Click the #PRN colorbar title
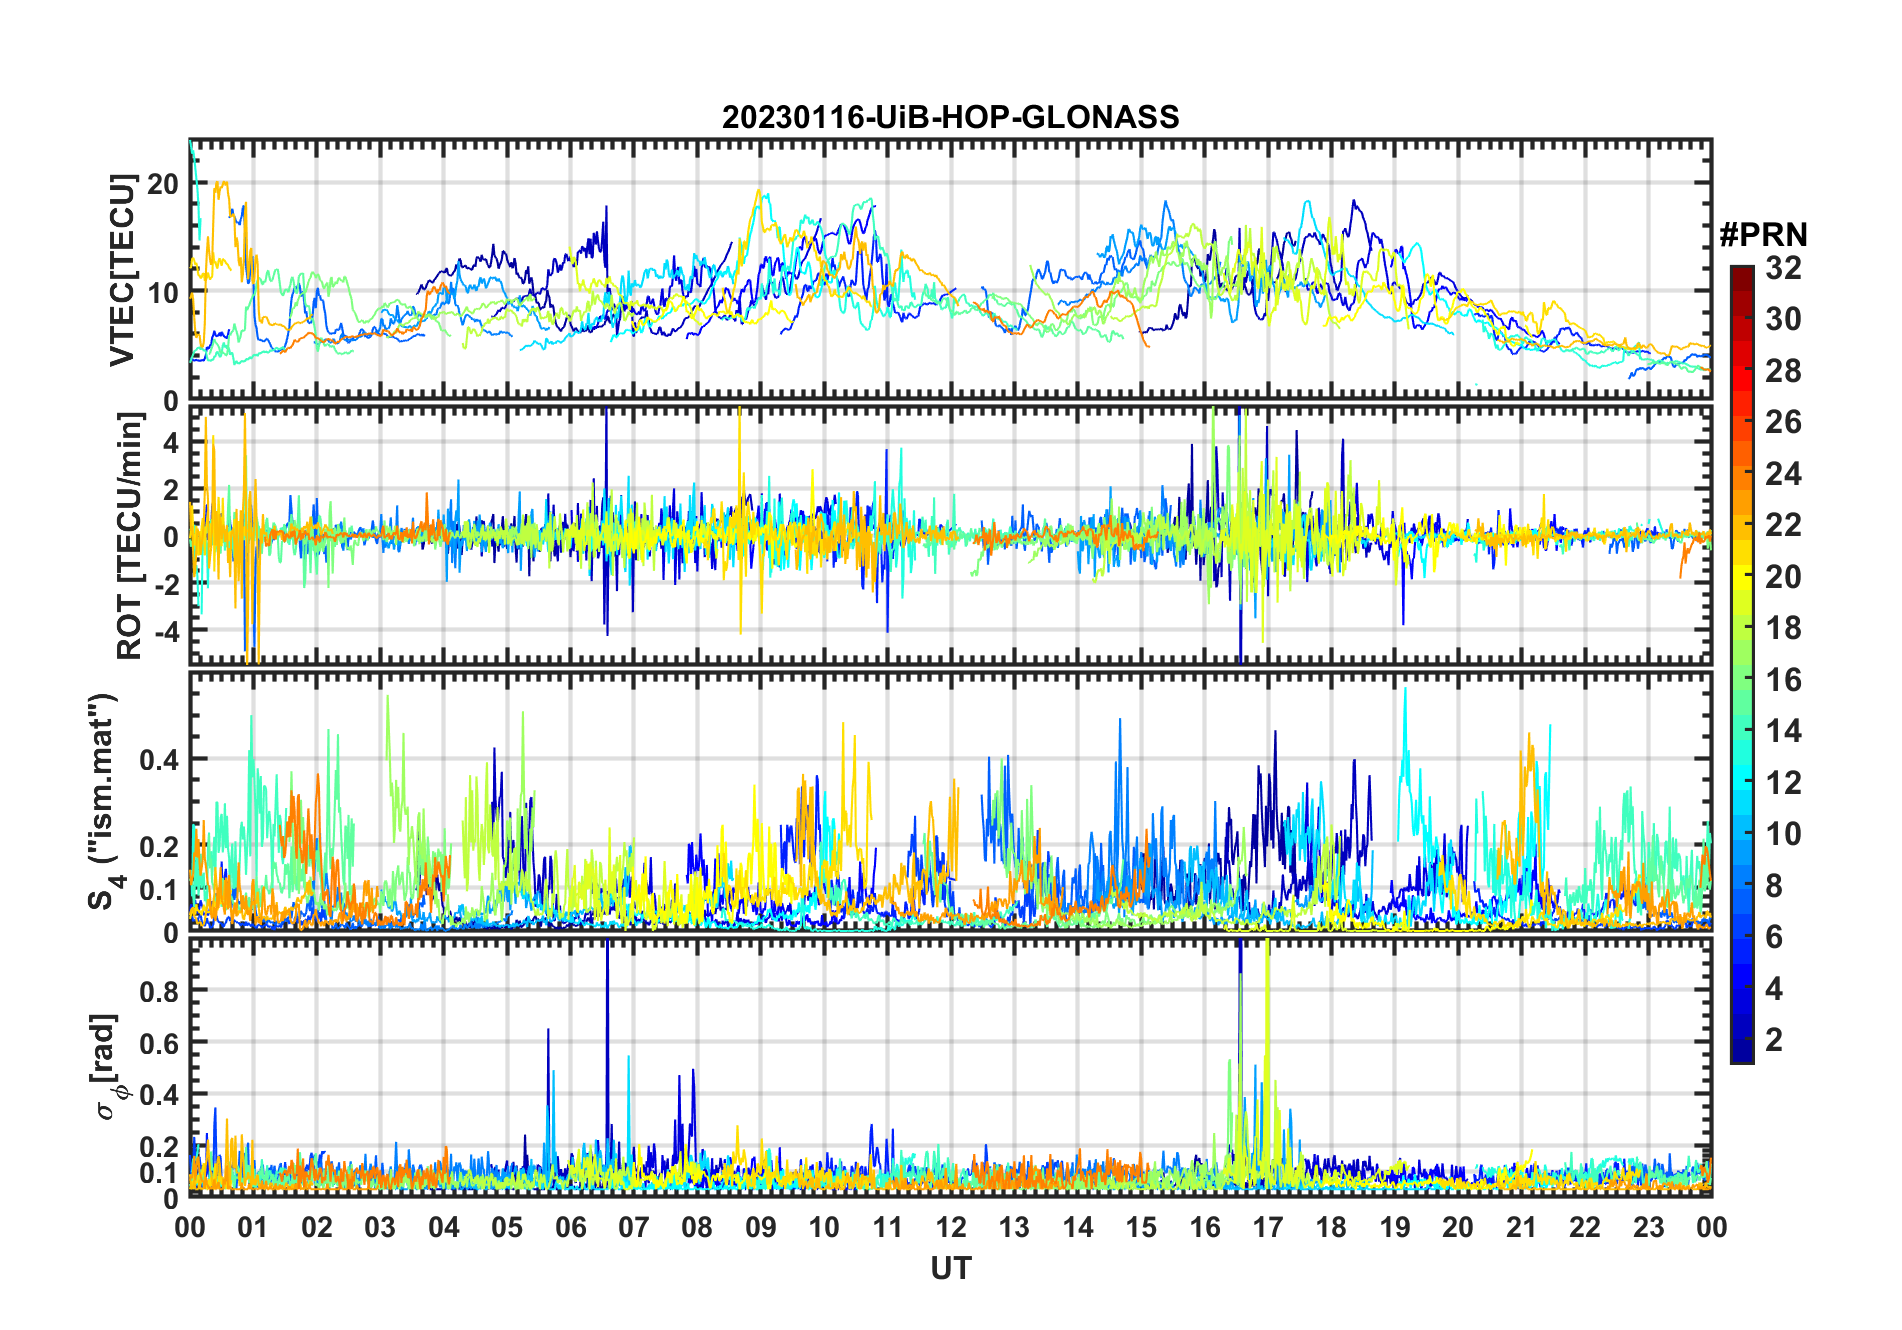1902x1330 pixels. coord(1763,234)
